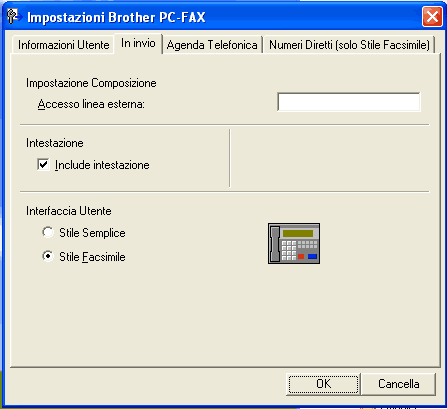447x409 pixels.
Task: Go to the Agenda Telefonica tab
Action: coord(212,45)
